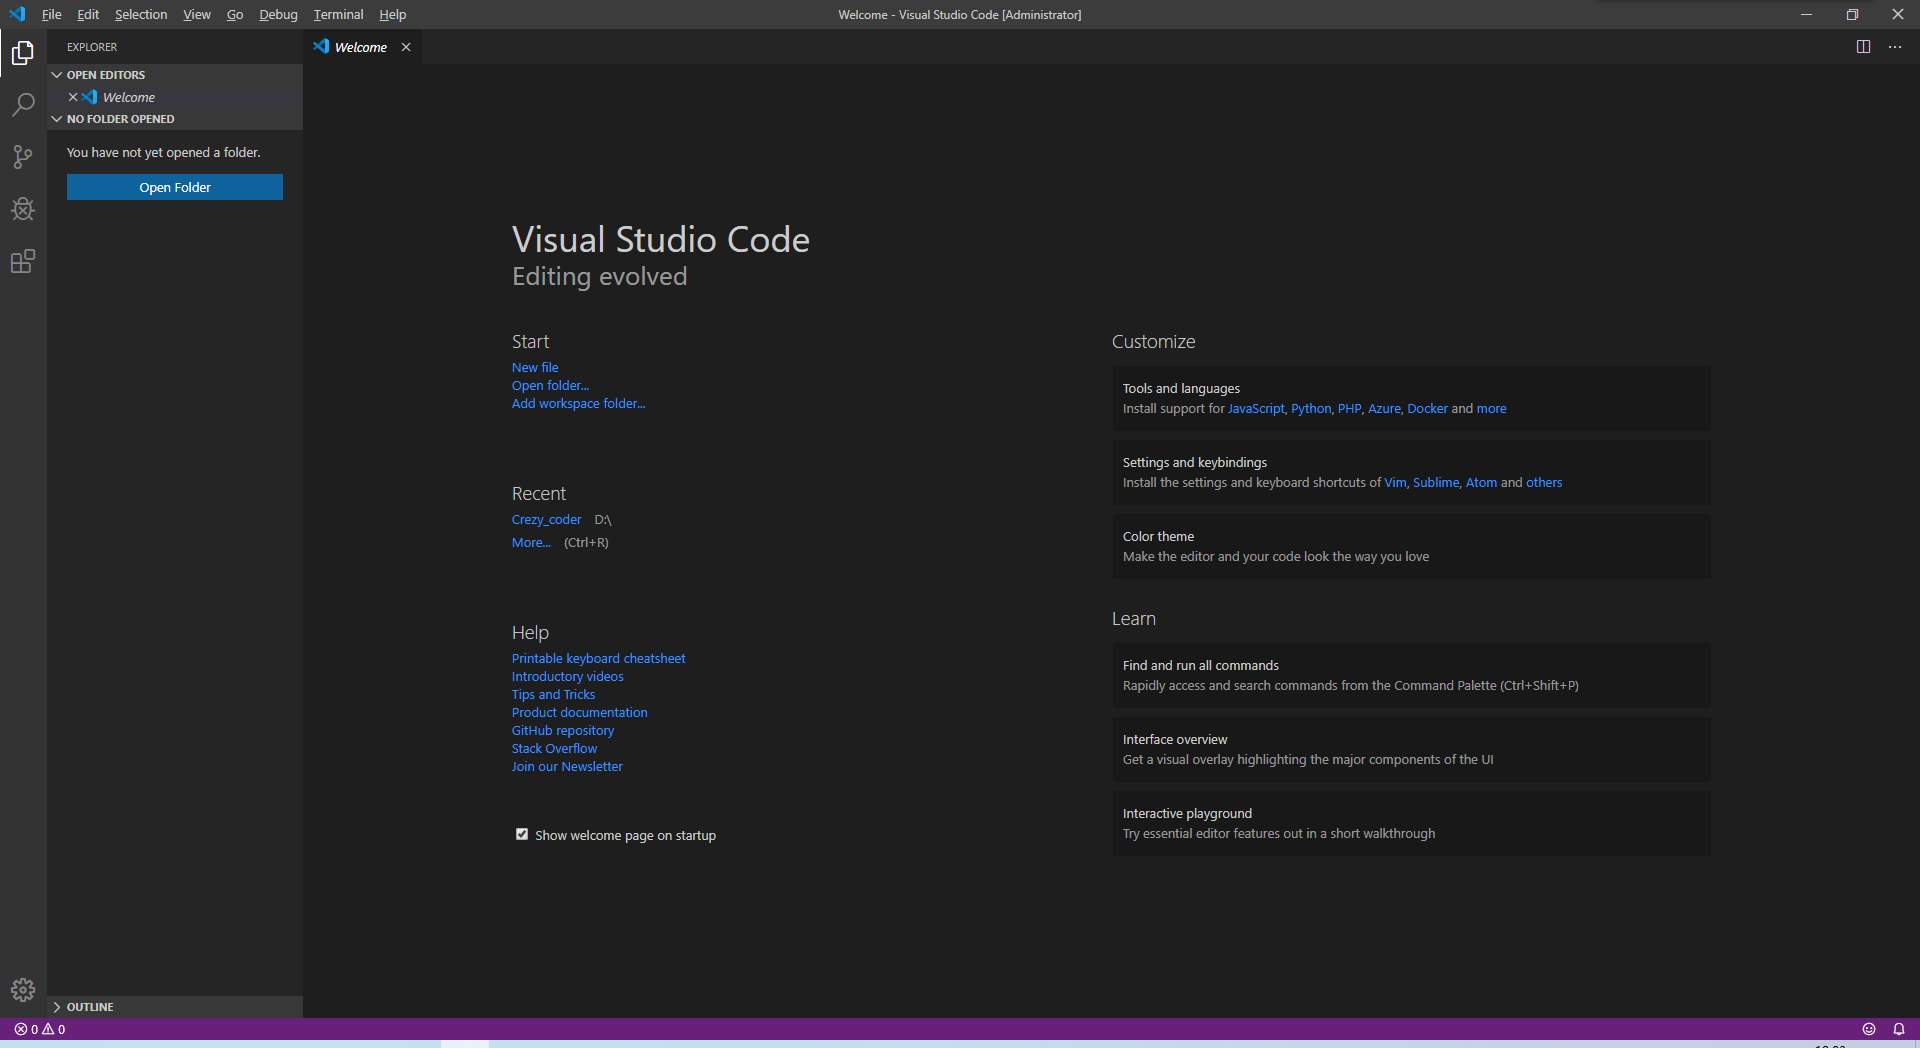Screen dimensions: 1920x1048
Task: Open the Extensions view icon
Action: pos(23,262)
